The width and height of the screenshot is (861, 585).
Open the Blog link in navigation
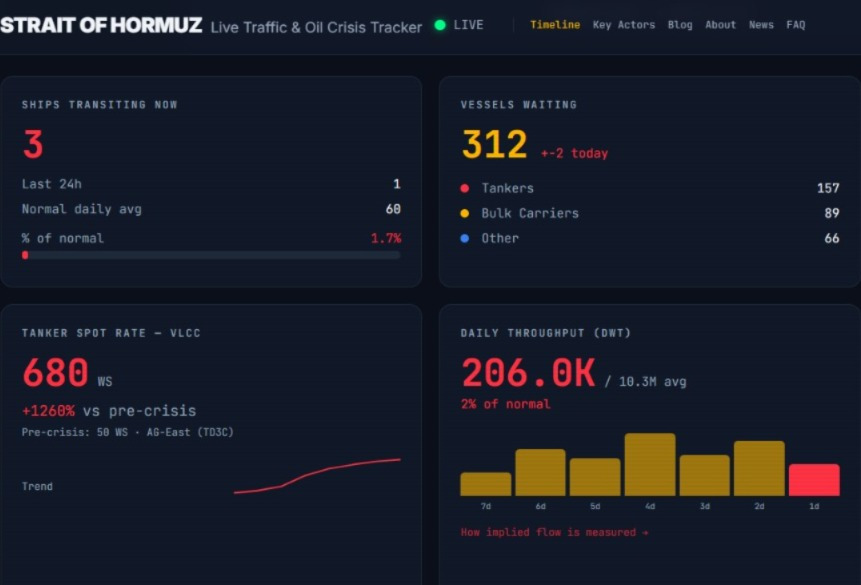(x=680, y=25)
